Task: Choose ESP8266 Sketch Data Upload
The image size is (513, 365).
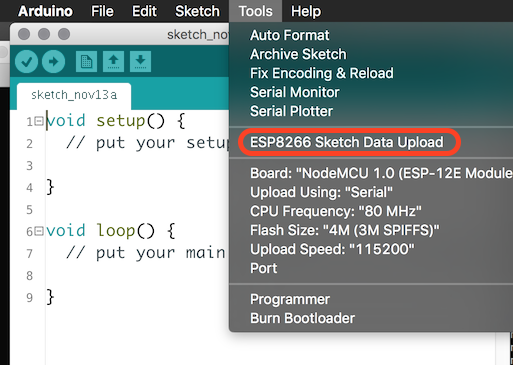Action: [x=347, y=142]
